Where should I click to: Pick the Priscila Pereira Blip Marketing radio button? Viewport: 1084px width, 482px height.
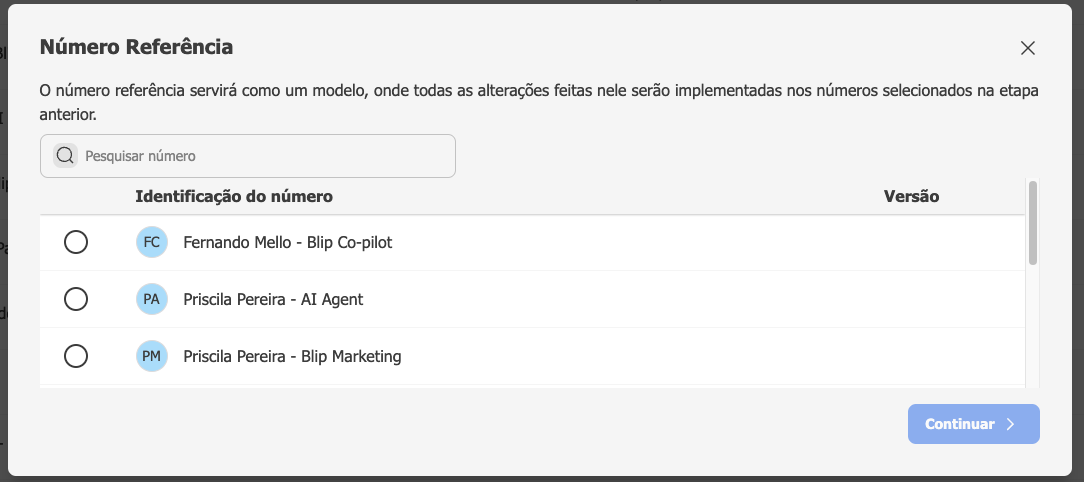point(75,356)
